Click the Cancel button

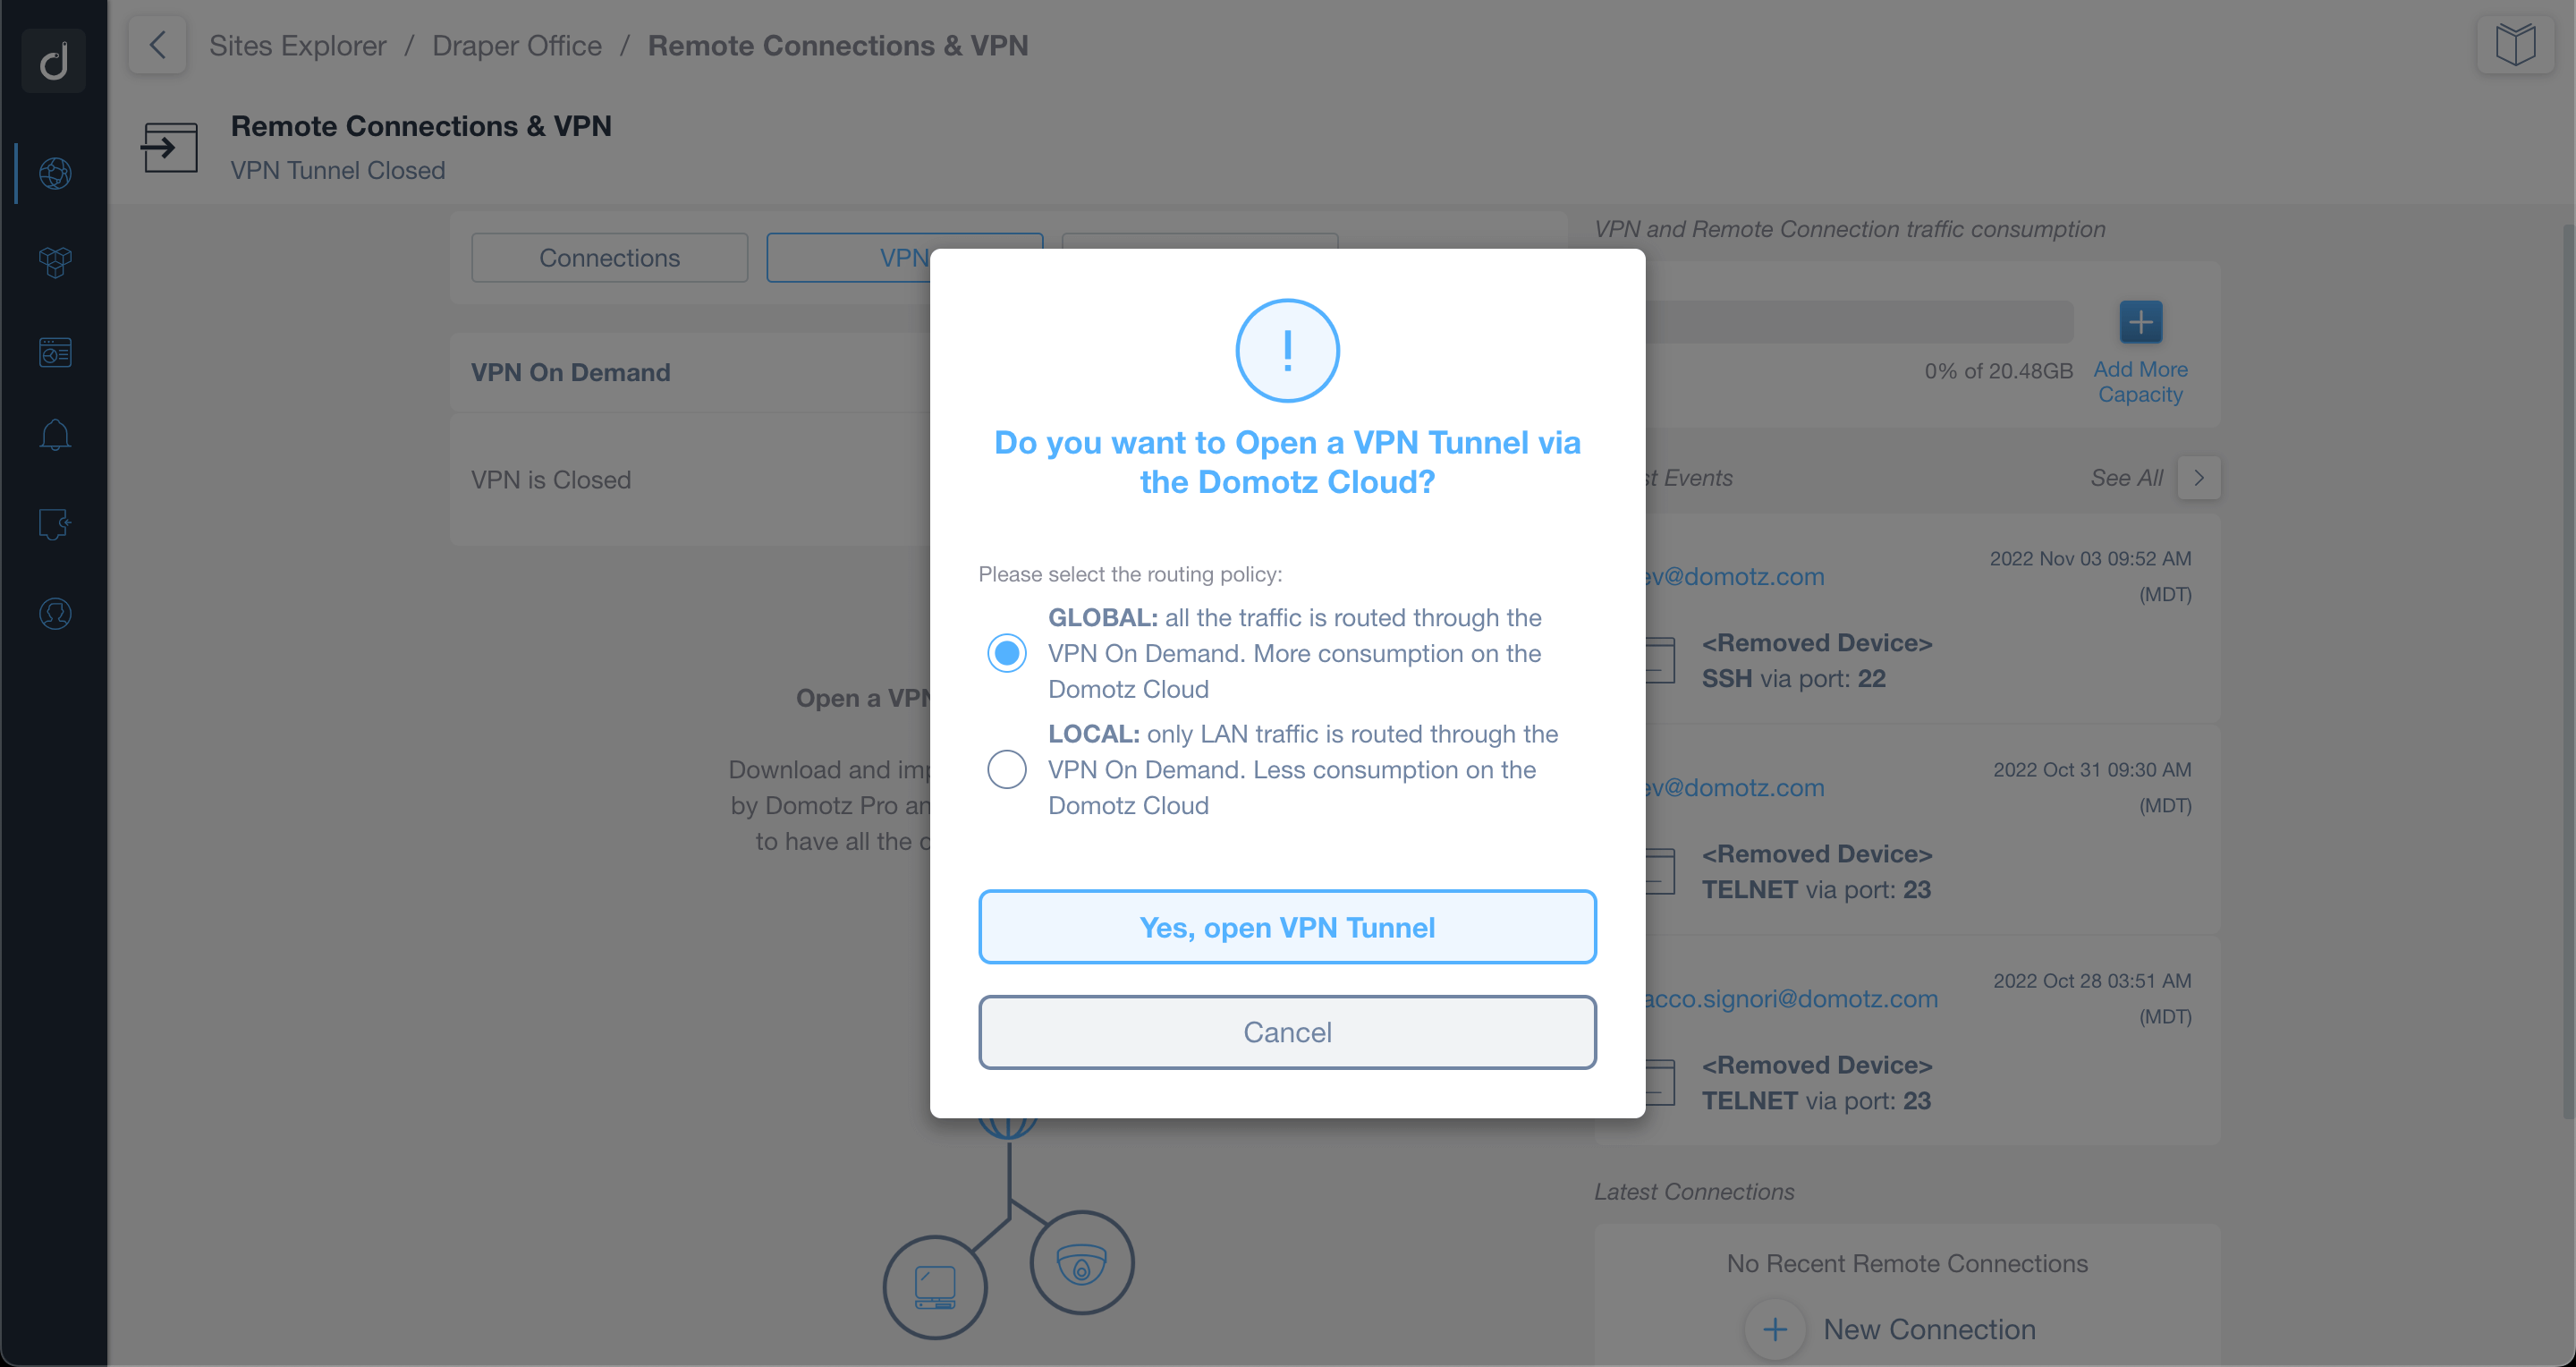[1286, 1032]
